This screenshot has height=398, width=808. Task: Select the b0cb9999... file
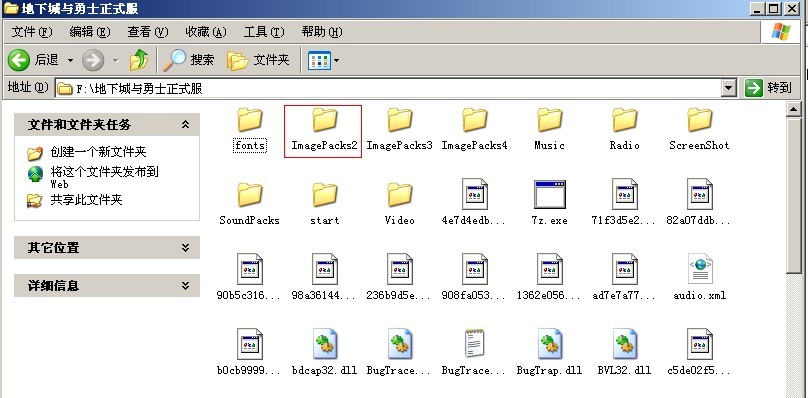(250, 352)
